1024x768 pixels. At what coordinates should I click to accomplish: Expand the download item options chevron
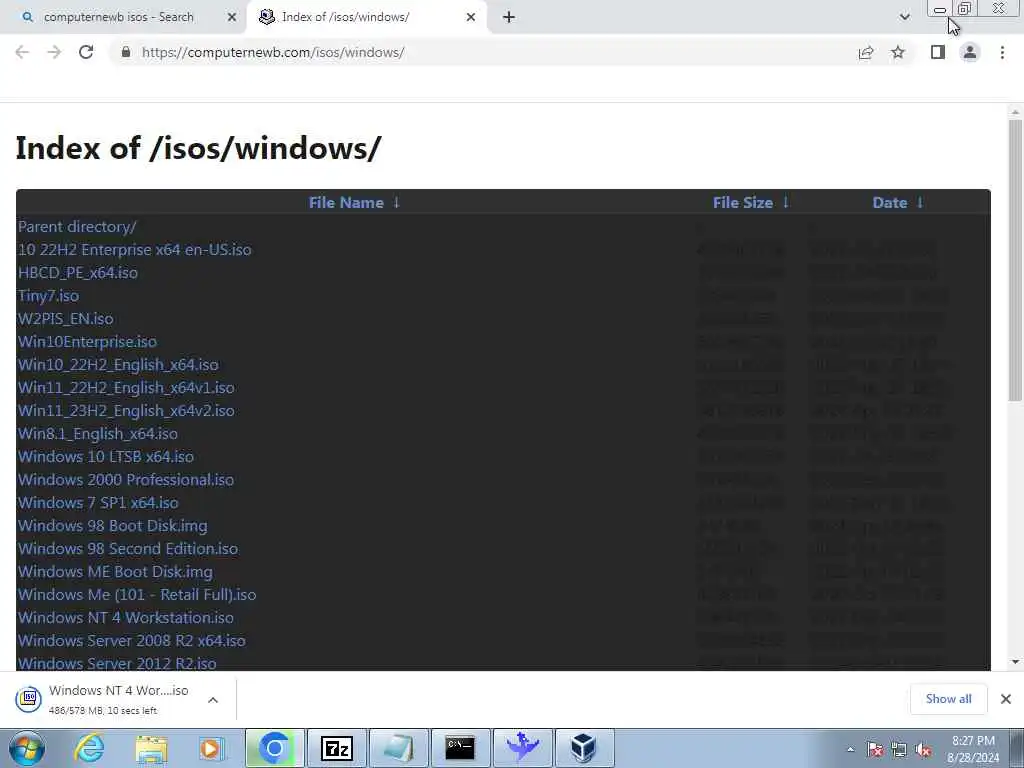point(213,699)
